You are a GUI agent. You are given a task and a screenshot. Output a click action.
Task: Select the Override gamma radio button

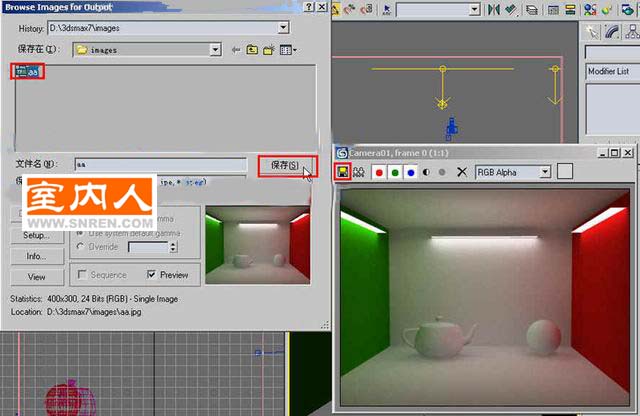point(80,247)
